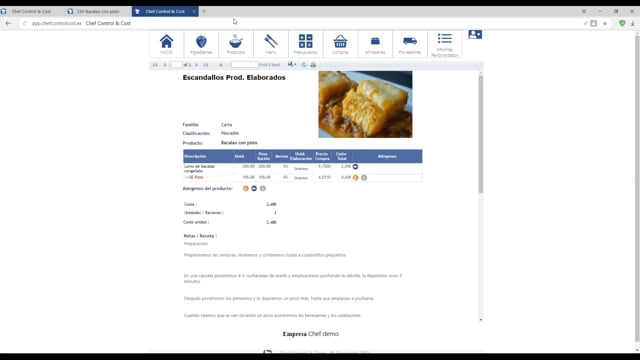Click the report vertical scrollbar thumb
The width and height of the screenshot is (640, 360).
pos(480,134)
